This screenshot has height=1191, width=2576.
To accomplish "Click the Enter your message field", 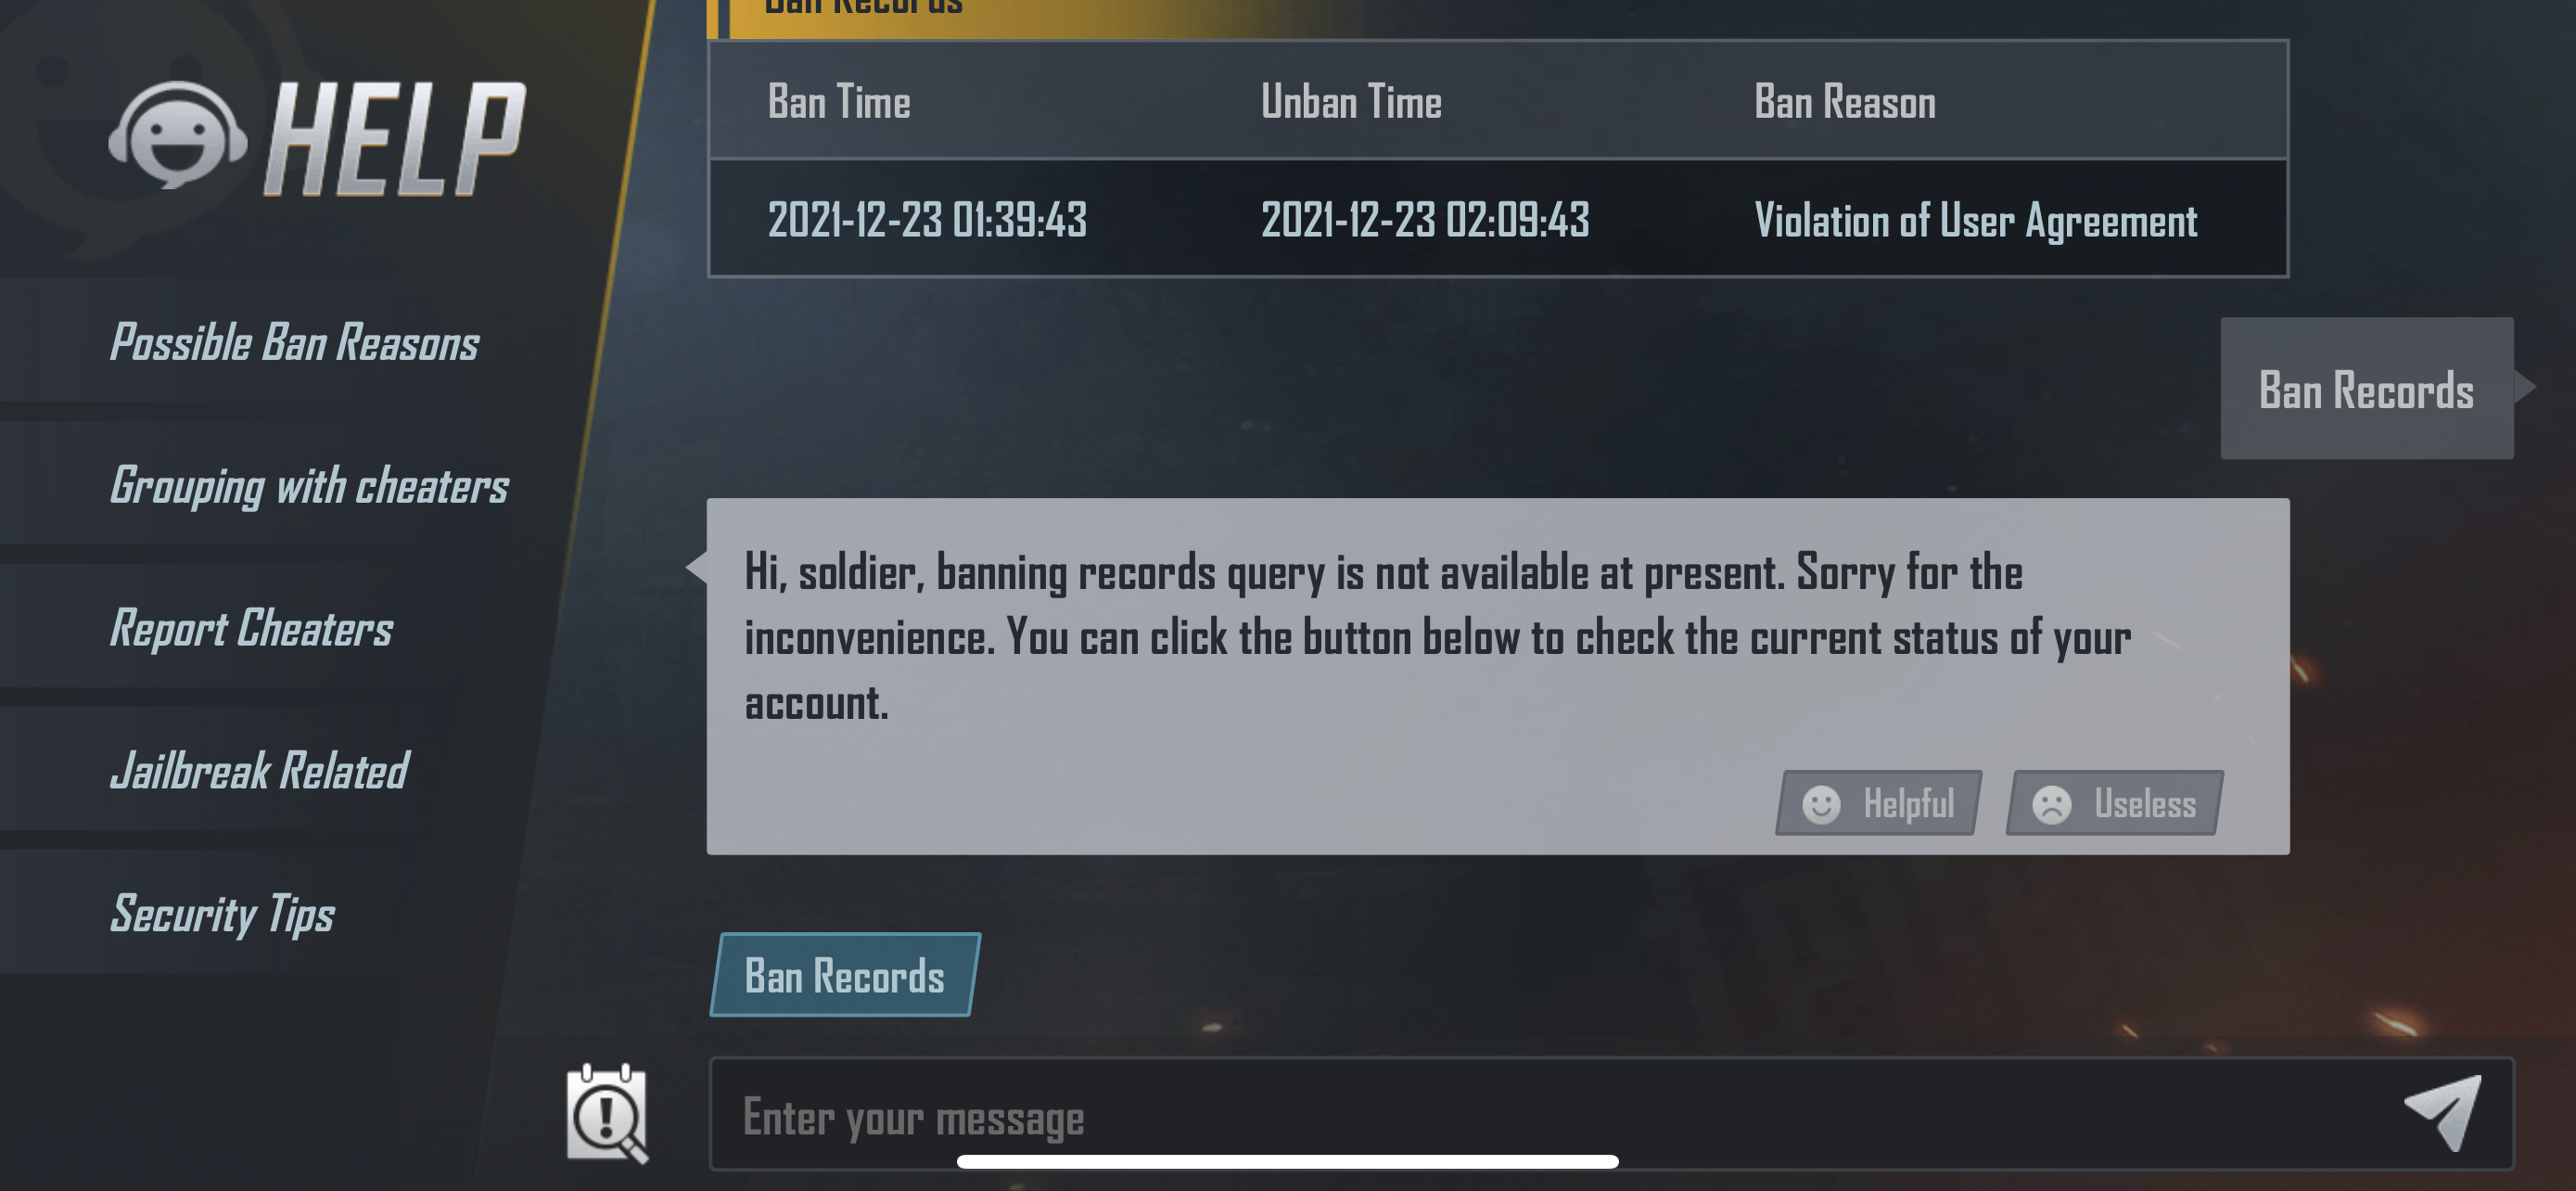I will [x=1550, y=1114].
